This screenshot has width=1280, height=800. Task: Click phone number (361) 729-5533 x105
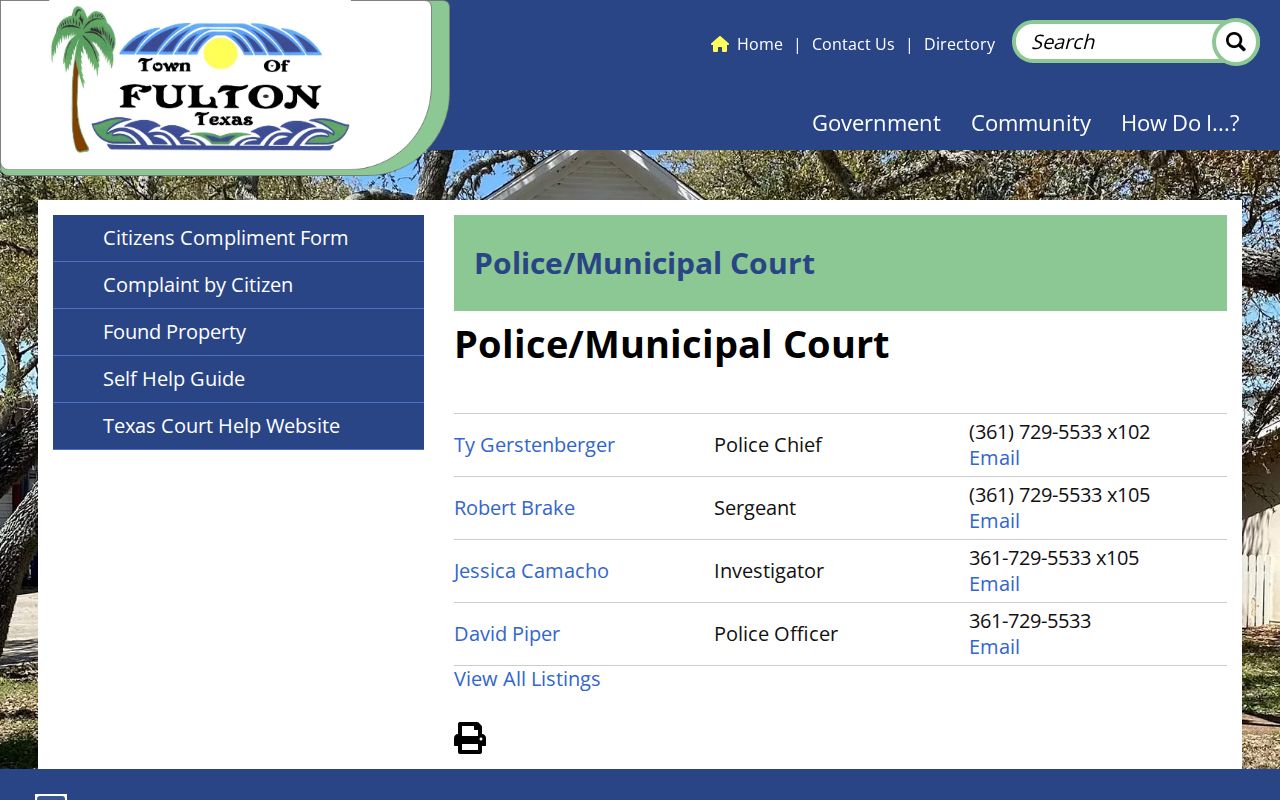(x=1059, y=495)
